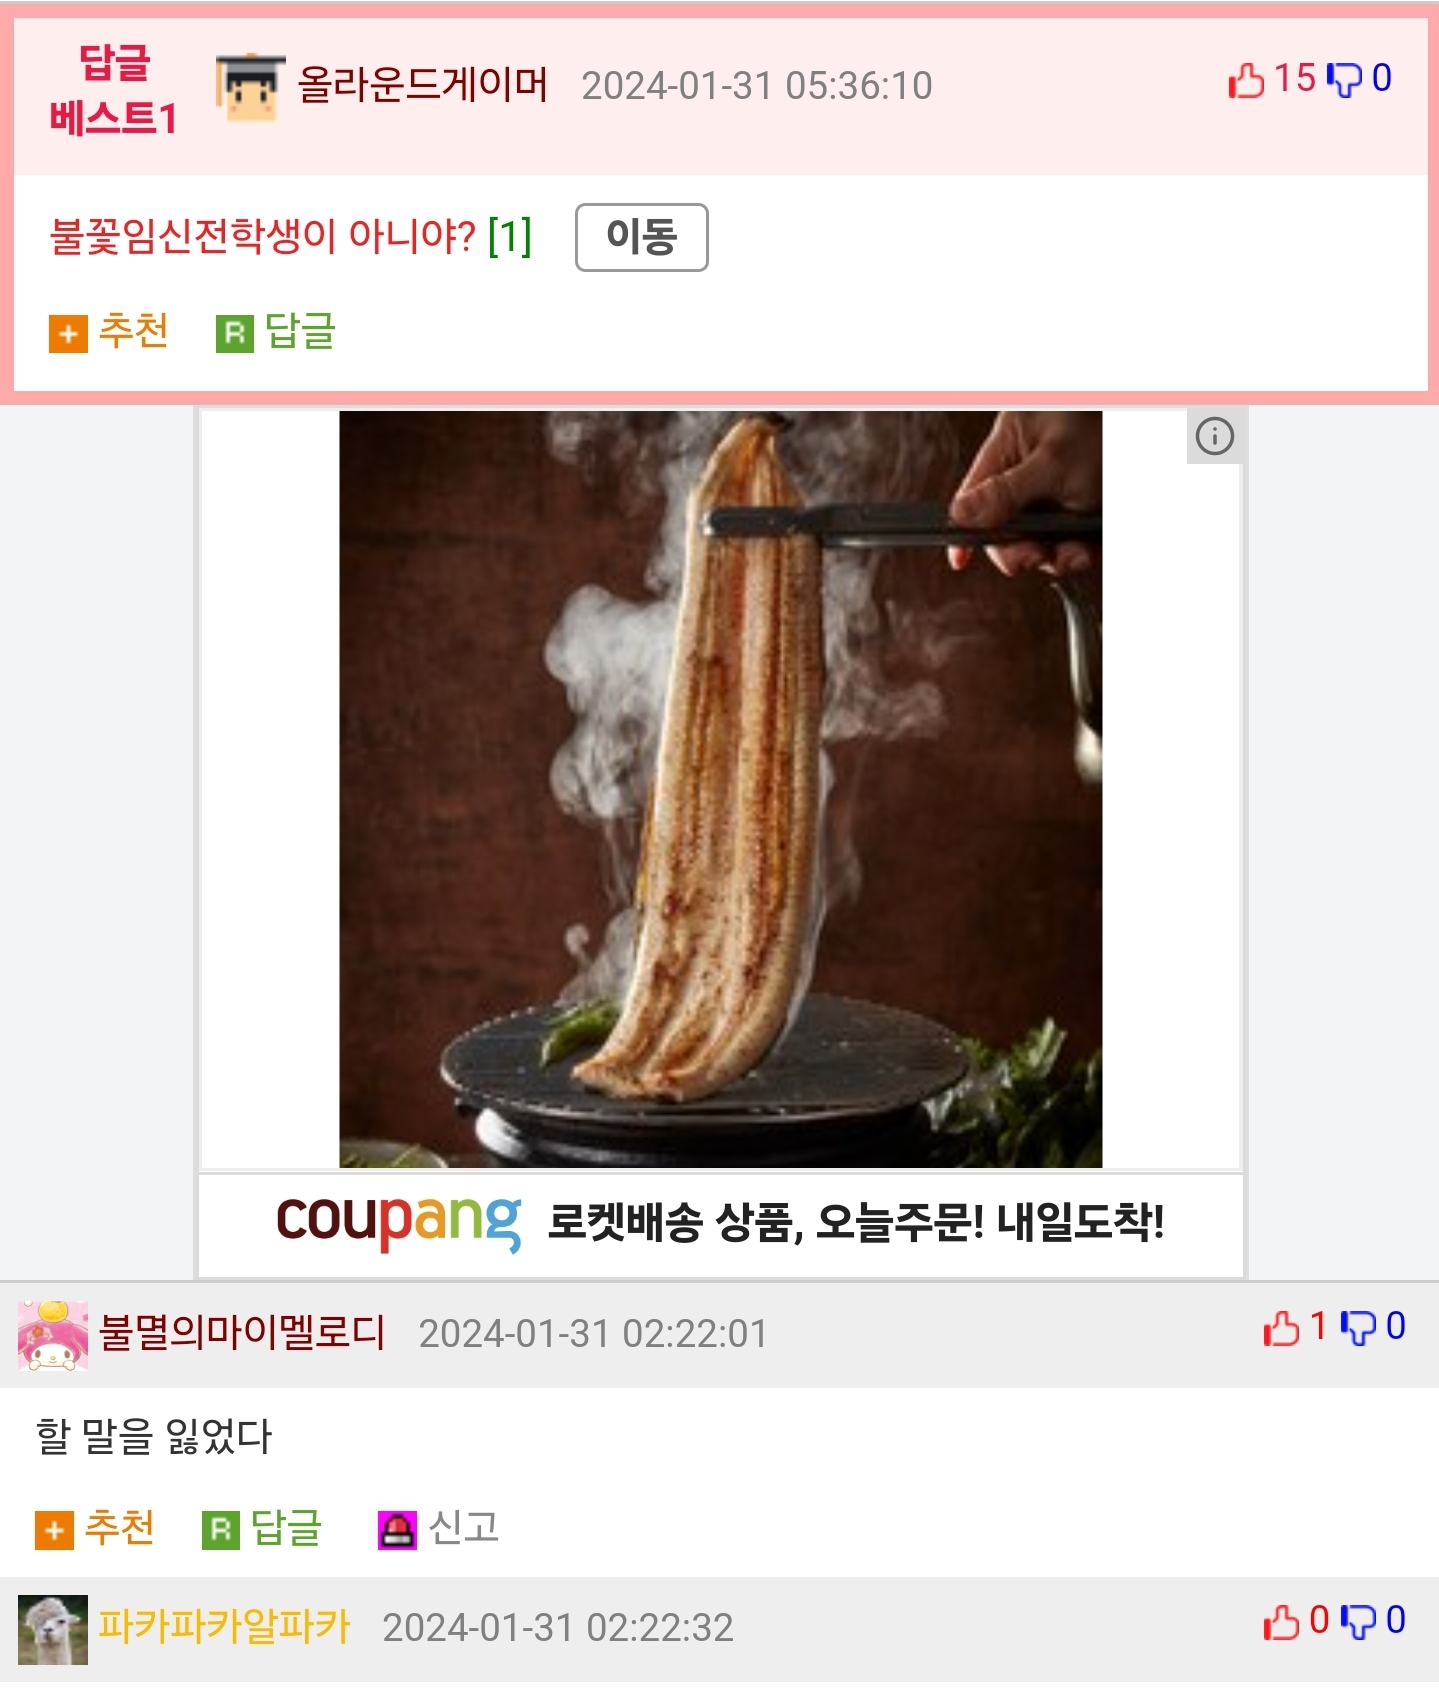This screenshot has width=1439, height=1702.
Task: Click thumbs-up icon on best reply
Action: tap(1246, 80)
